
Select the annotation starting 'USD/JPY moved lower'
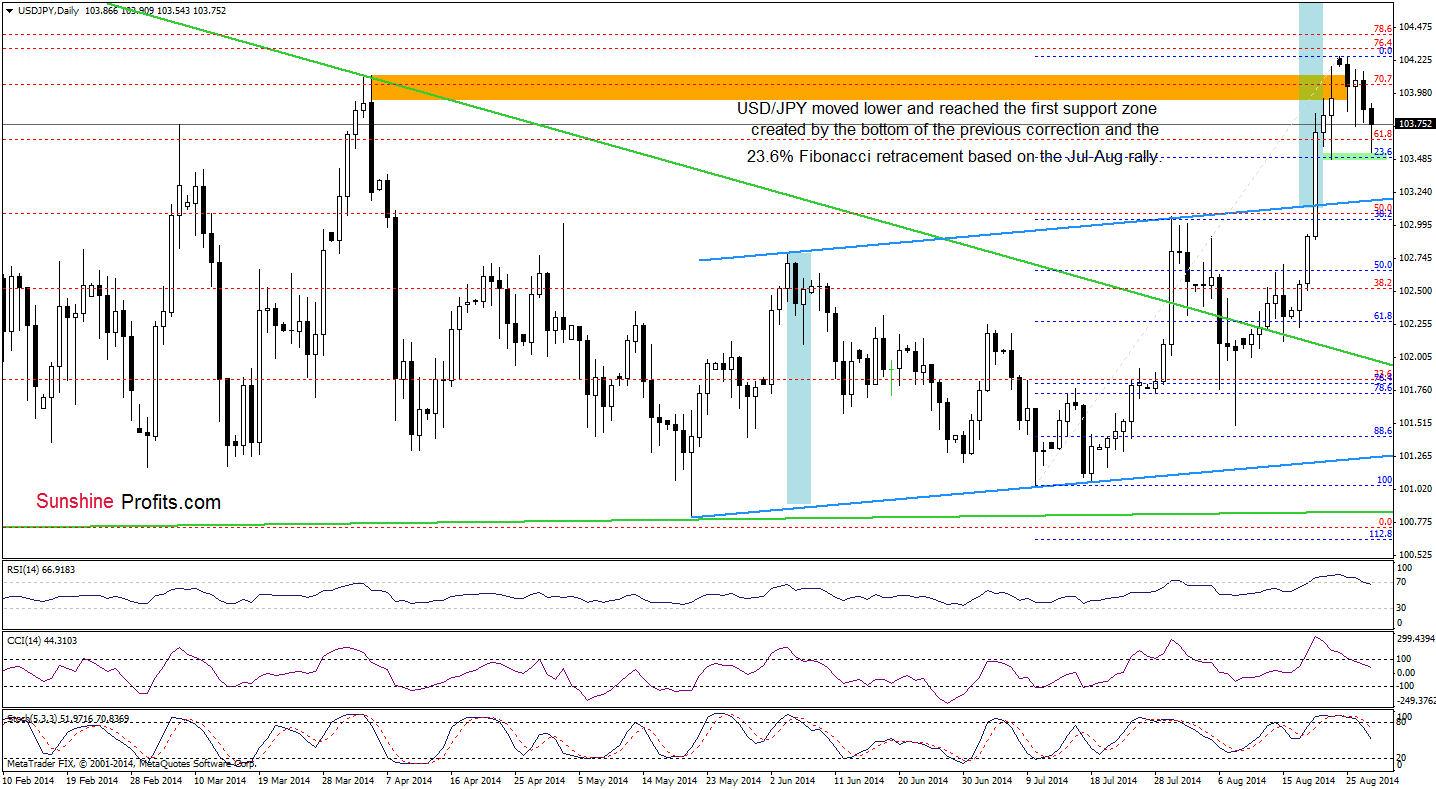pyautogui.click(x=948, y=131)
